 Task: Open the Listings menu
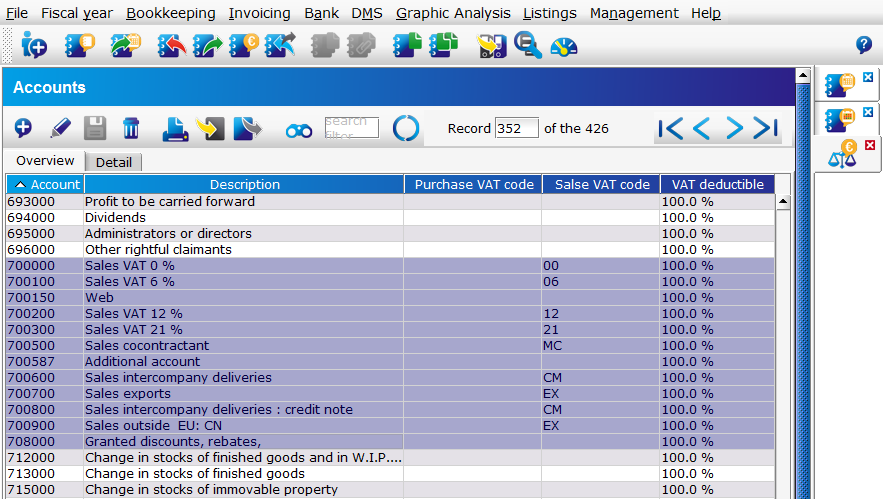[x=550, y=13]
